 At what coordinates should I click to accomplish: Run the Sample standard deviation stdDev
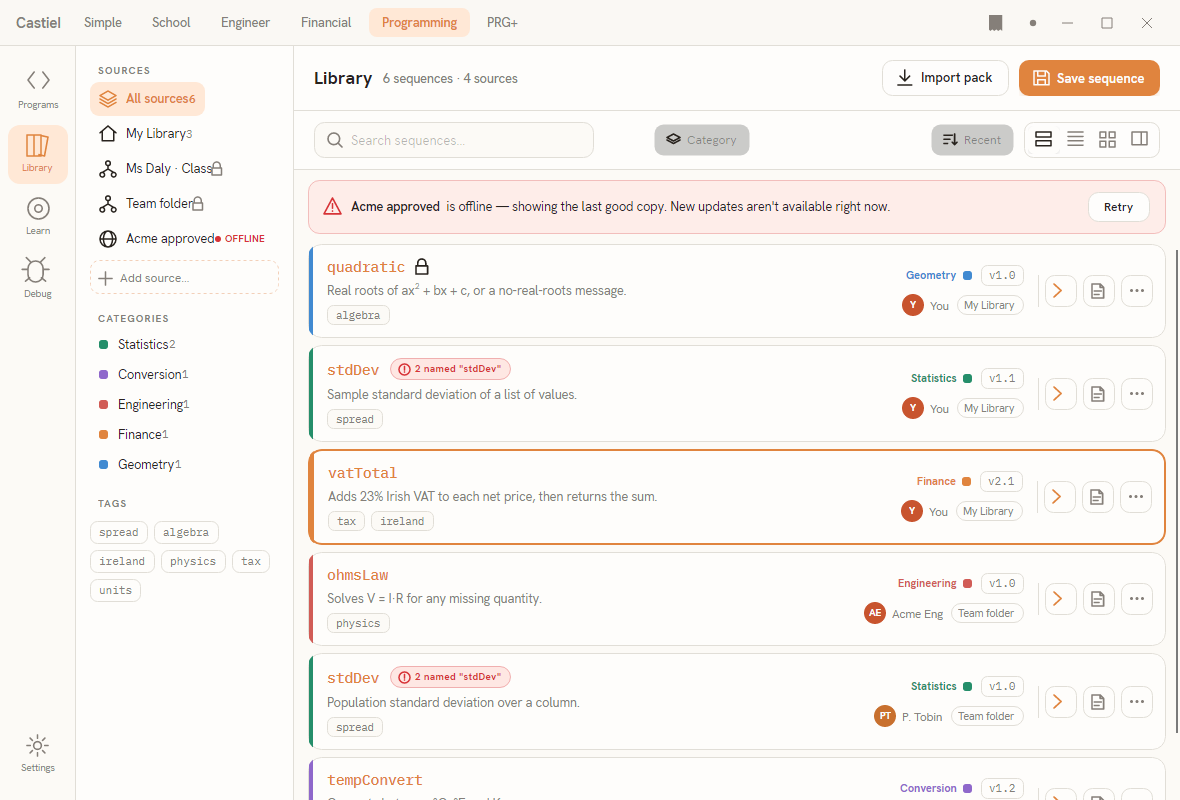pyautogui.click(x=1060, y=394)
